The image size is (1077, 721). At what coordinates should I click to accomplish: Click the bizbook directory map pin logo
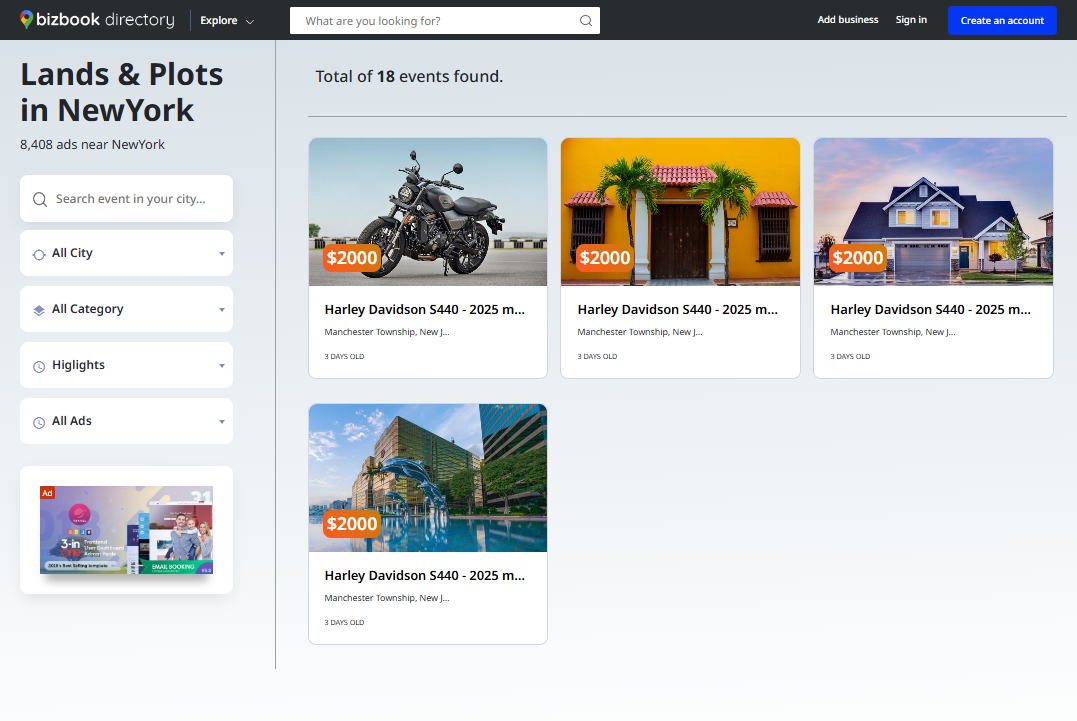click(x=27, y=19)
